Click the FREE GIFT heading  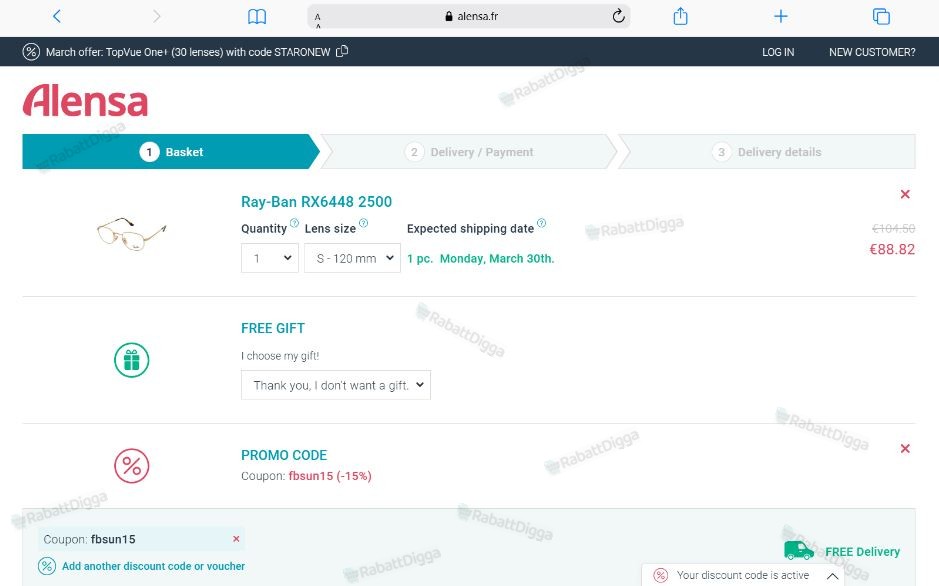(x=273, y=328)
